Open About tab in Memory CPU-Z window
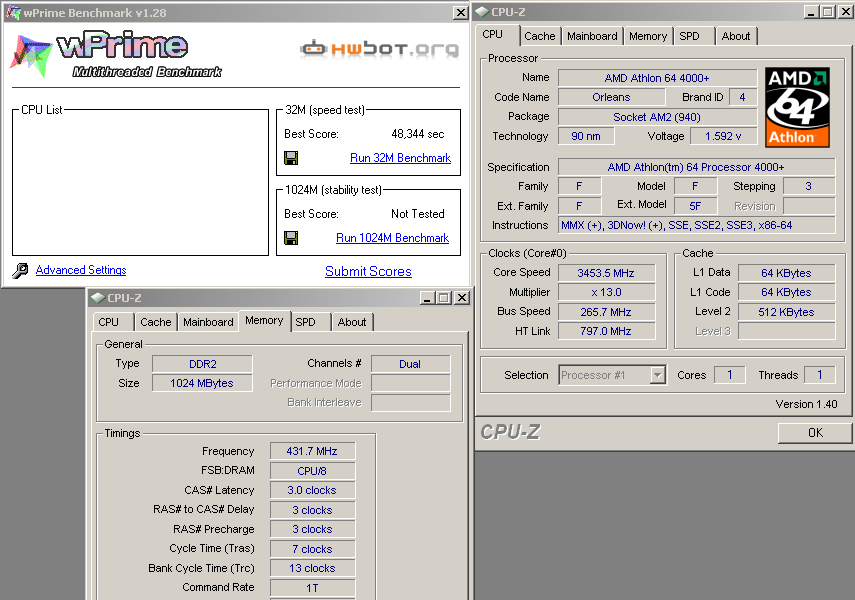855x600 pixels. coord(352,322)
